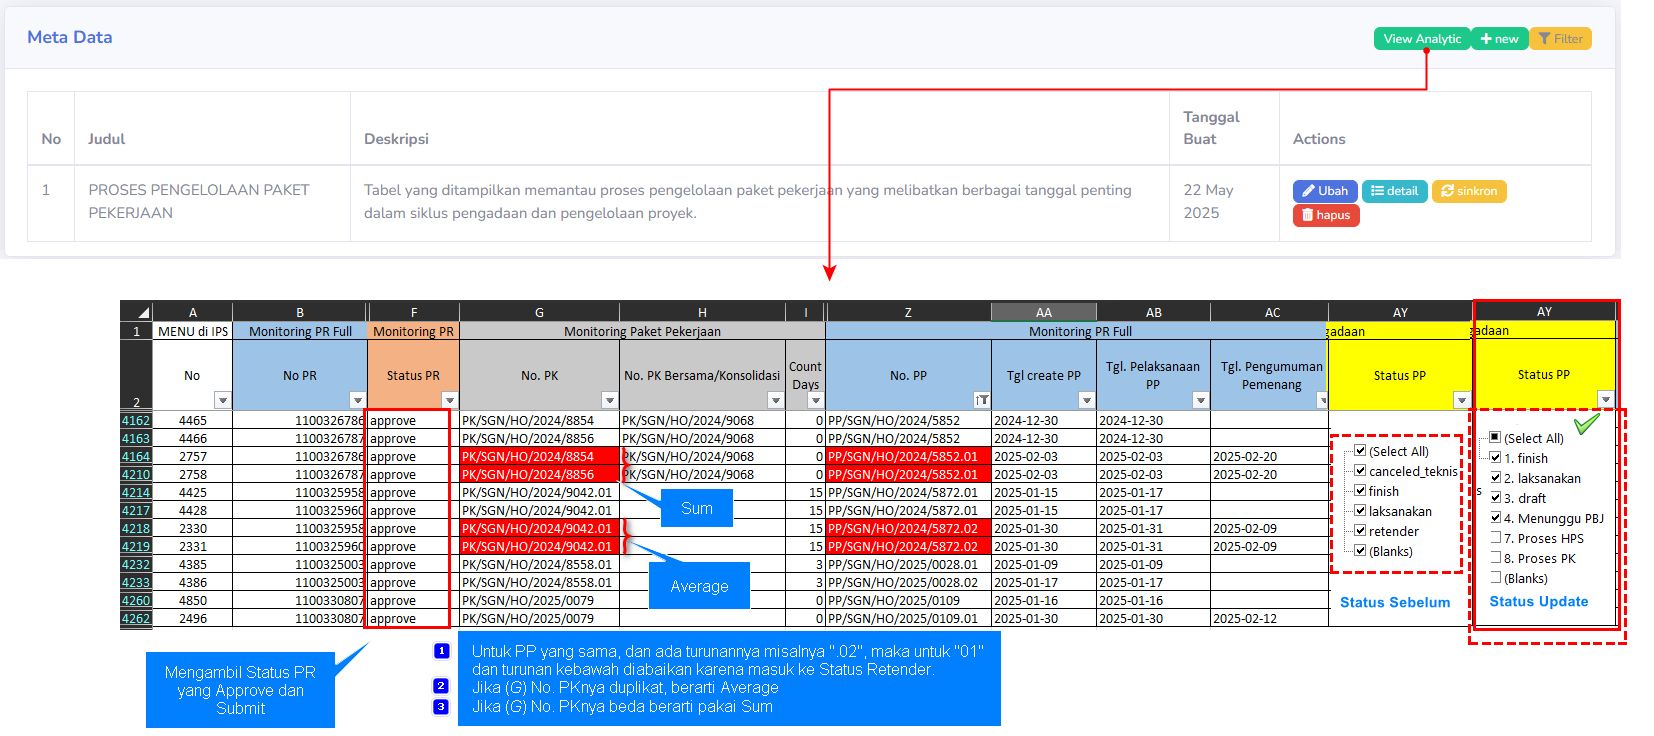
Task: Click the red highlighted cell PK/SGN/HO/2024/8854
Action: click(x=538, y=456)
